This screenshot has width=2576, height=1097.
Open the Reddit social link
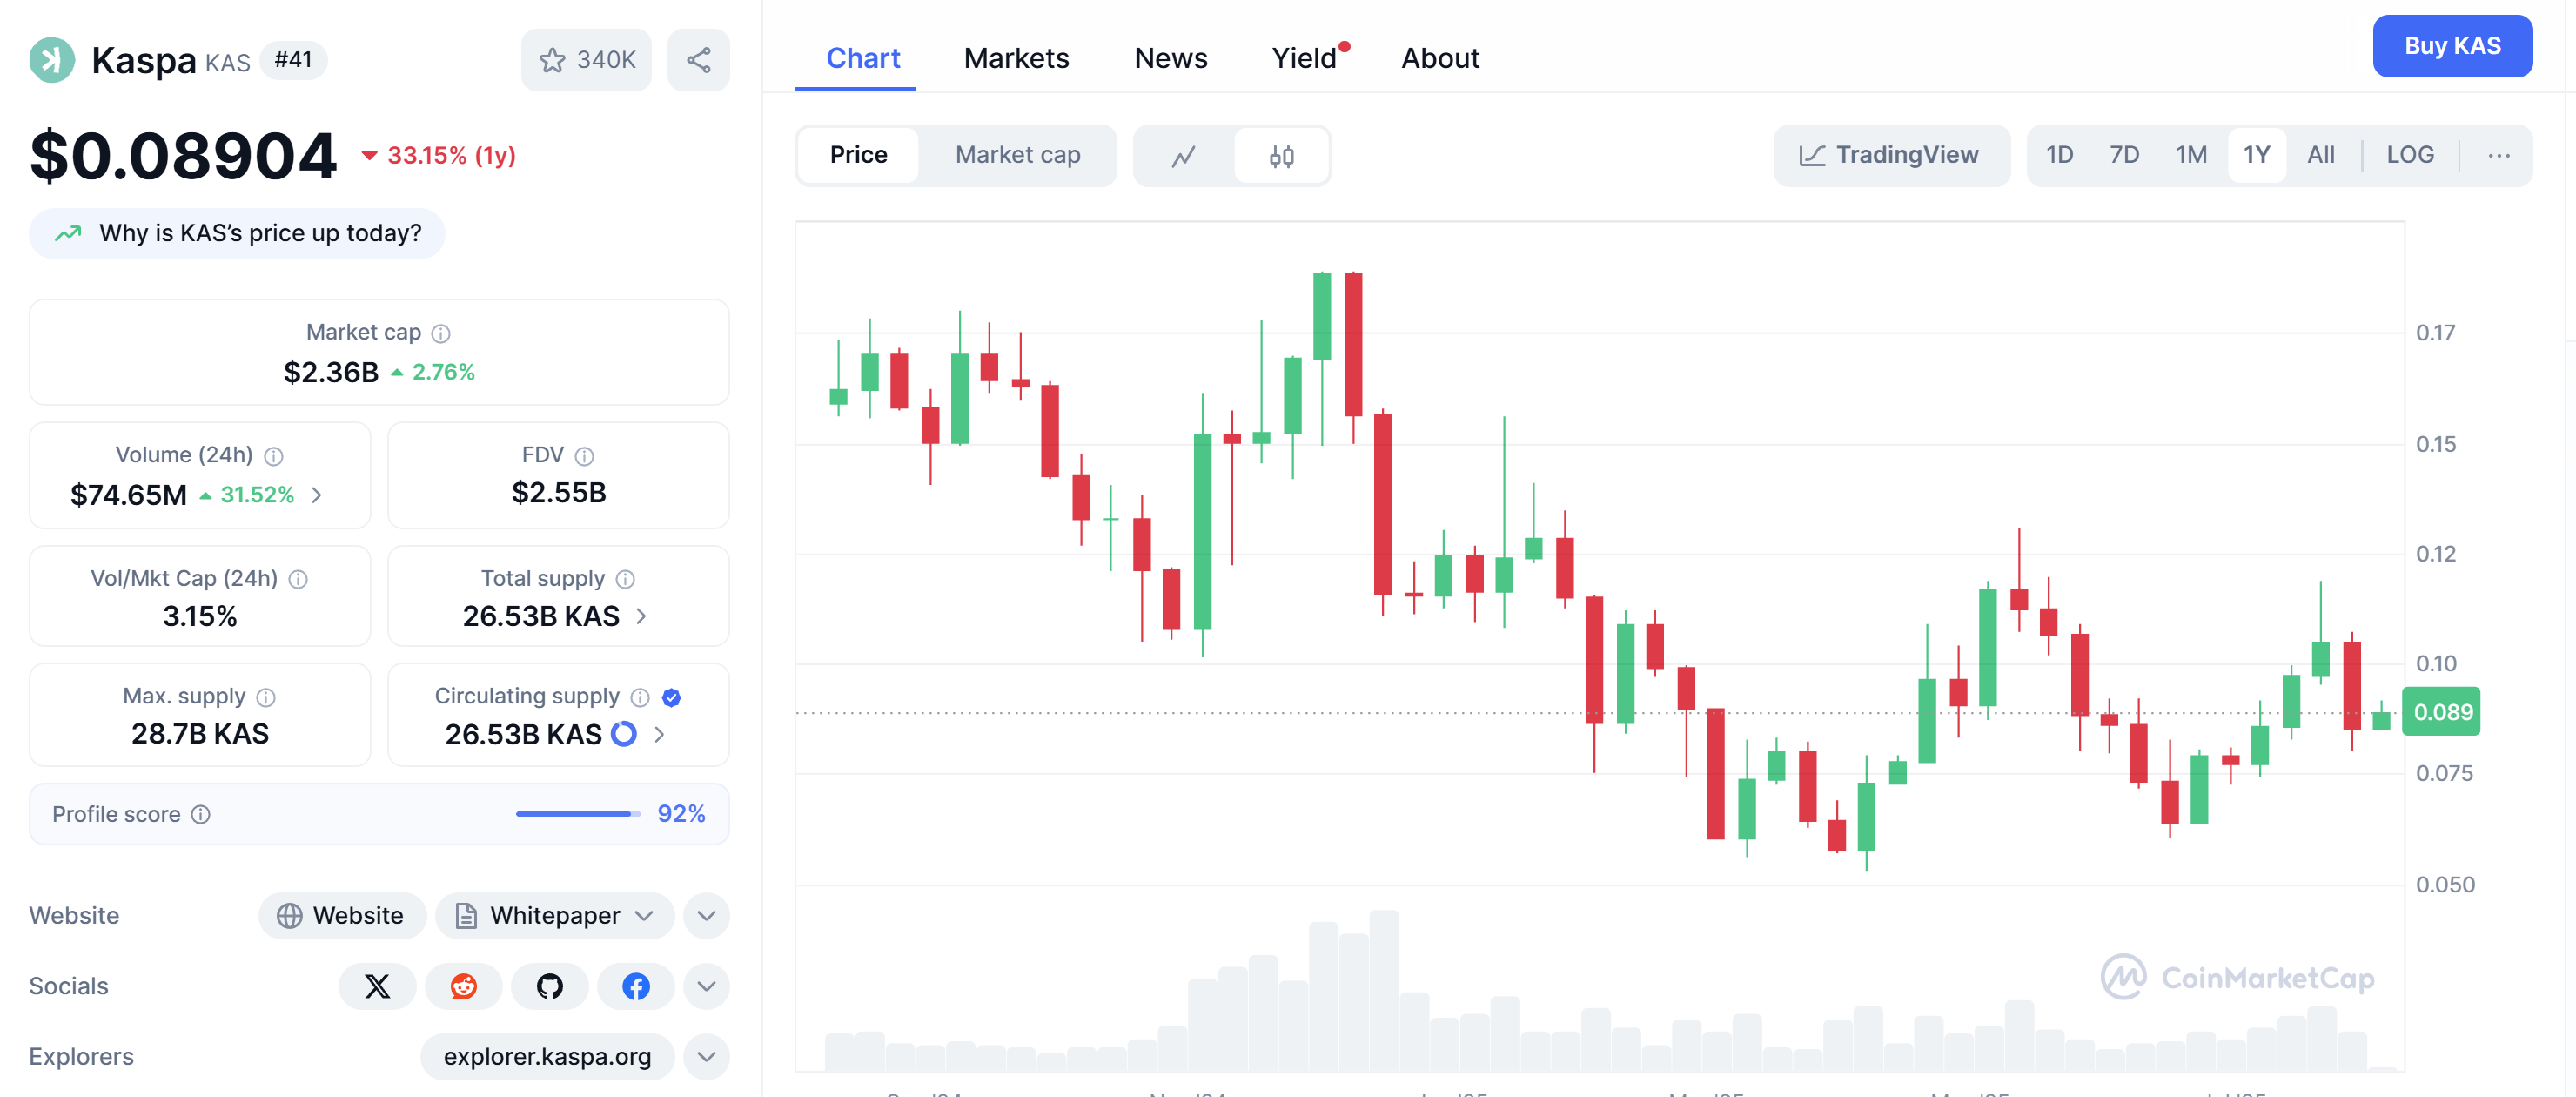pyautogui.click(x=463, y=986)
